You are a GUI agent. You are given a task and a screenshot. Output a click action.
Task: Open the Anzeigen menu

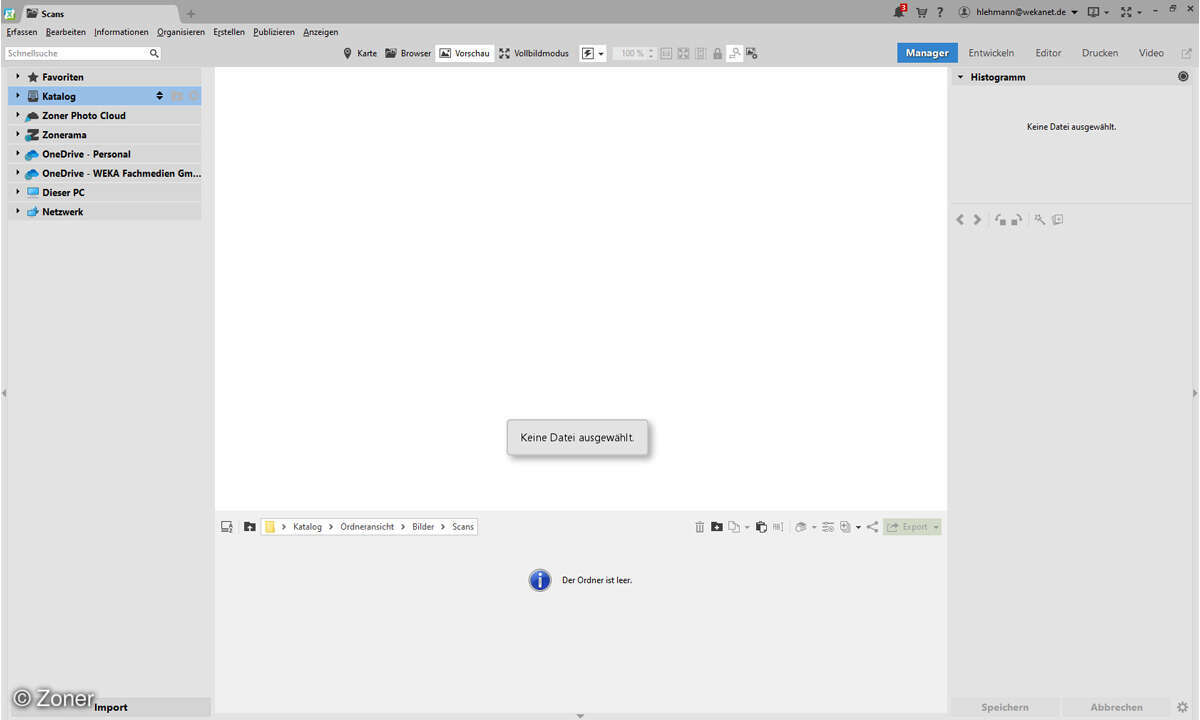click(x=321, y=32)
